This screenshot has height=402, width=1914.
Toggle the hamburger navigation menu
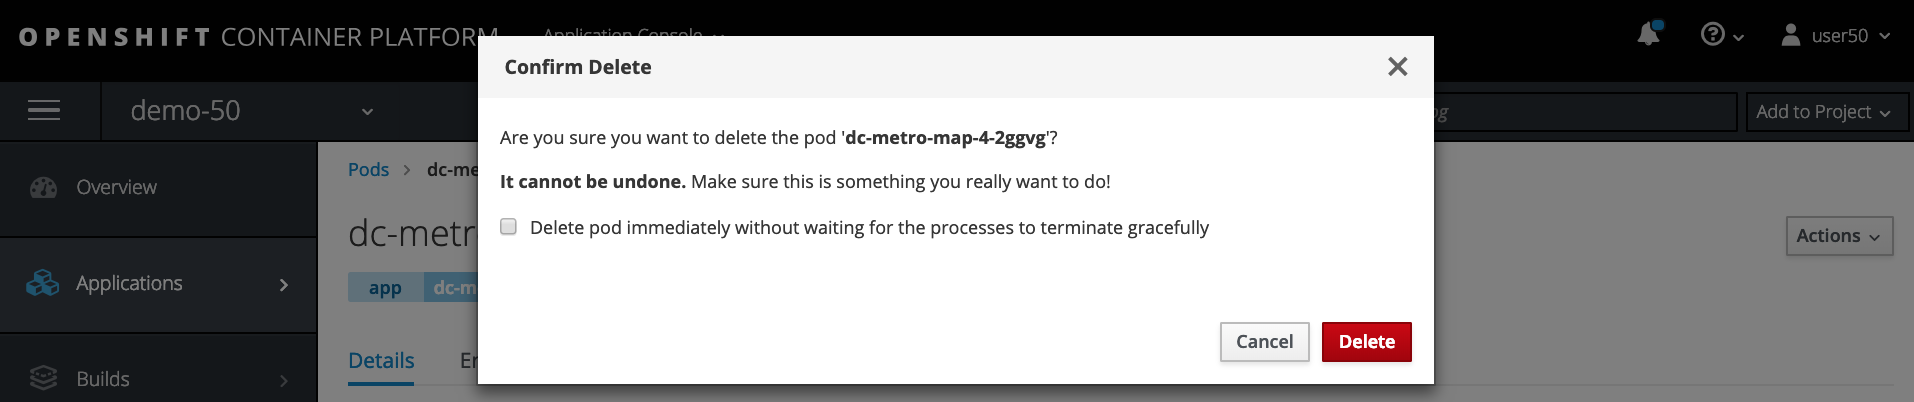point(44,111)
